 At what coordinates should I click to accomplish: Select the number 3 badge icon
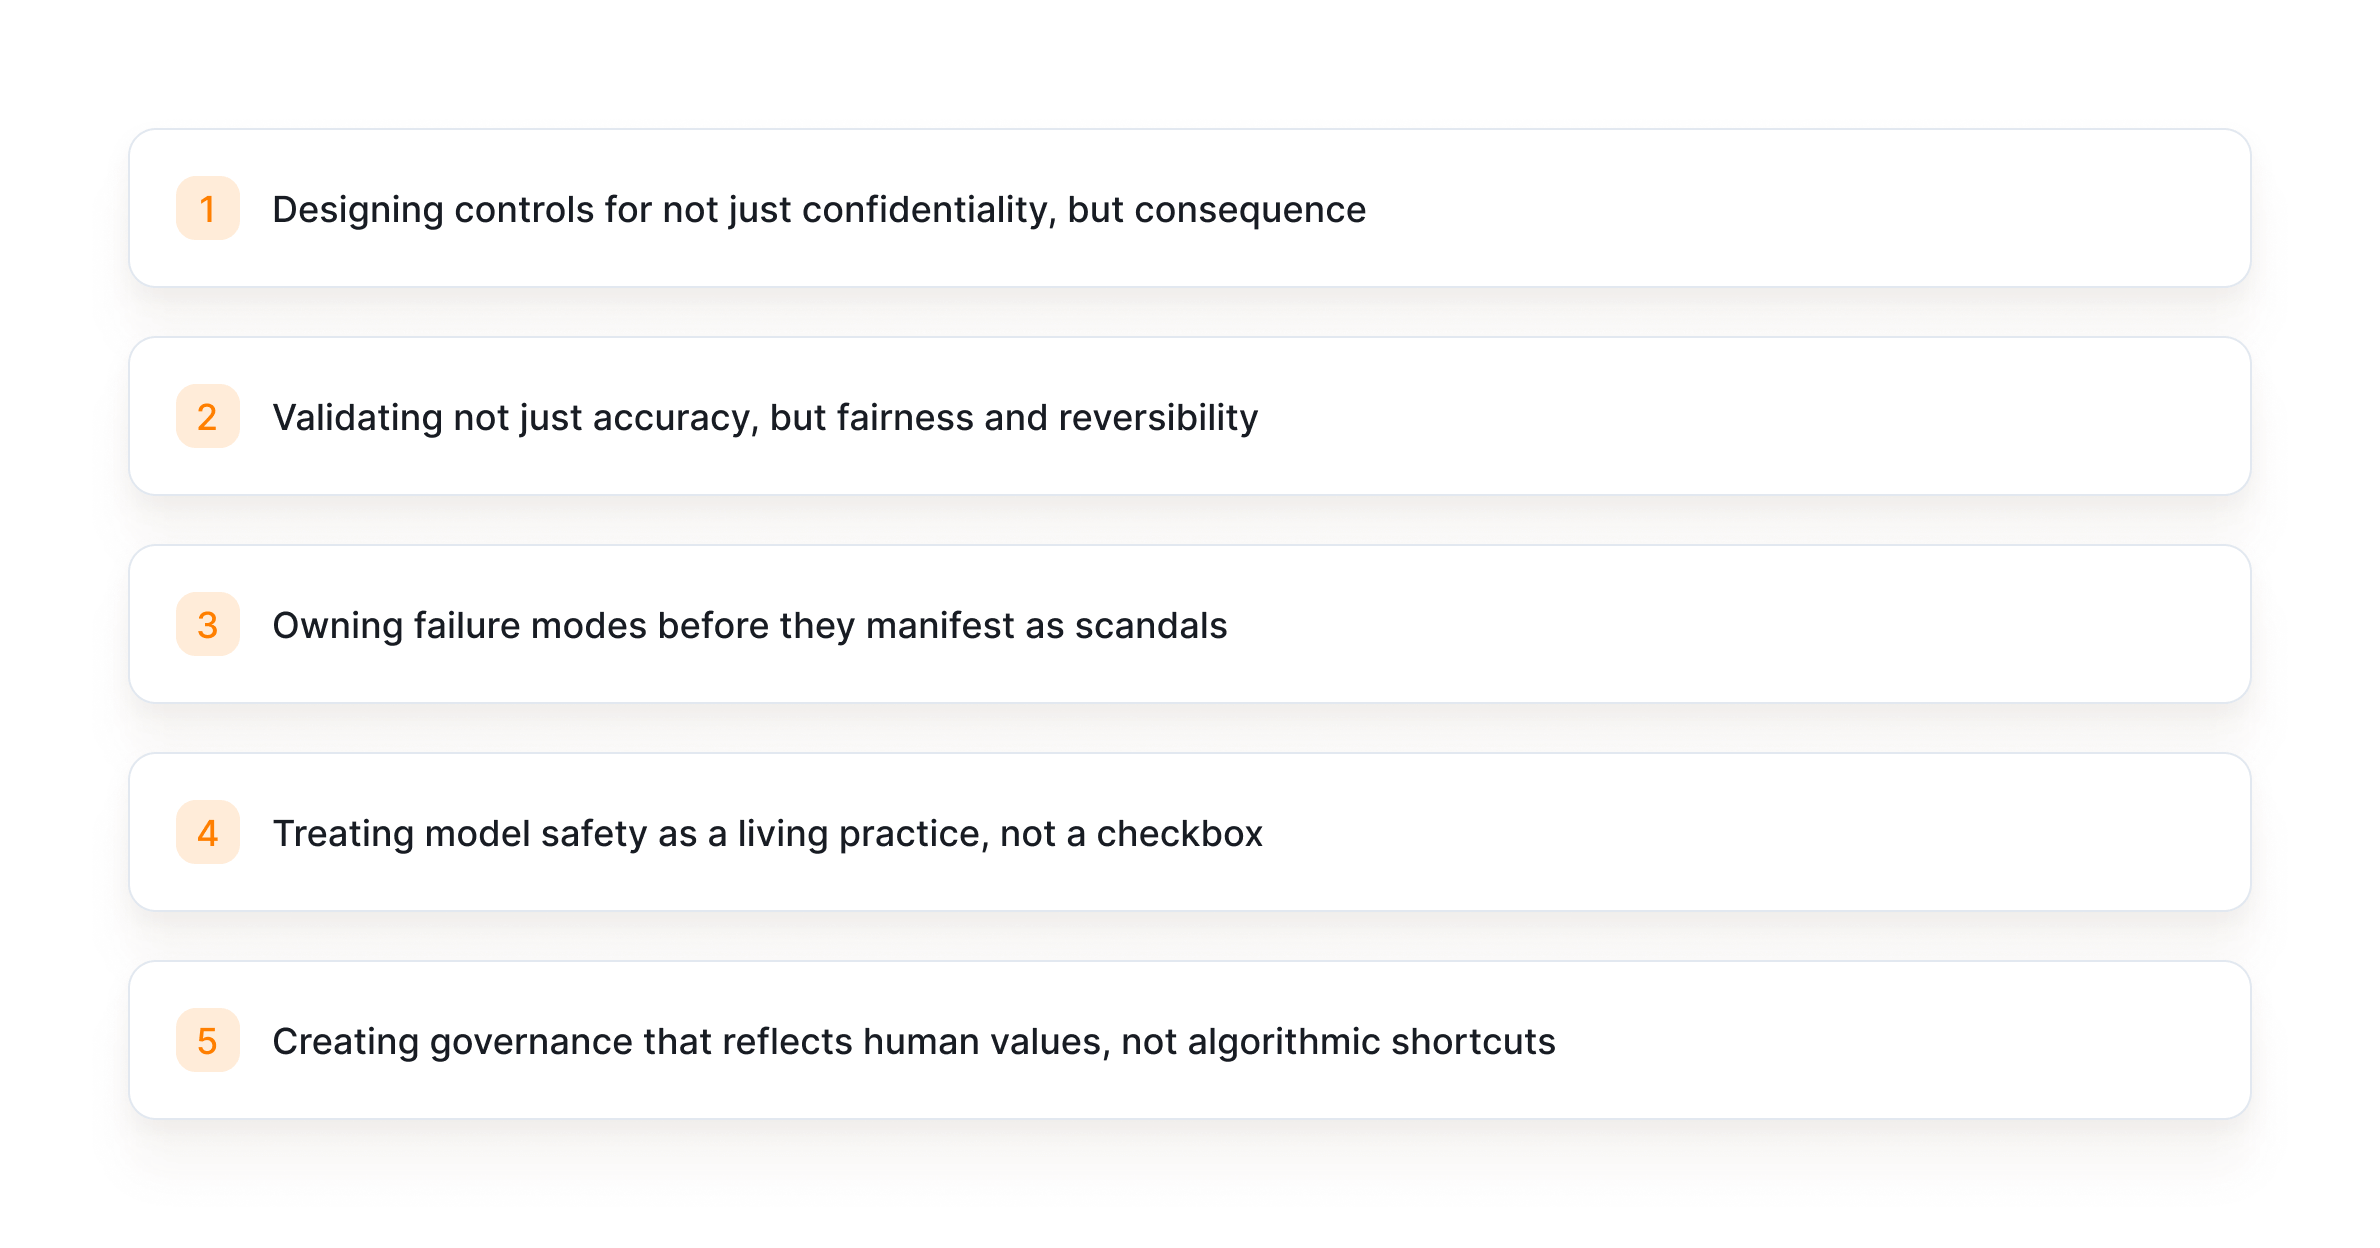click(x=208, y=625)
